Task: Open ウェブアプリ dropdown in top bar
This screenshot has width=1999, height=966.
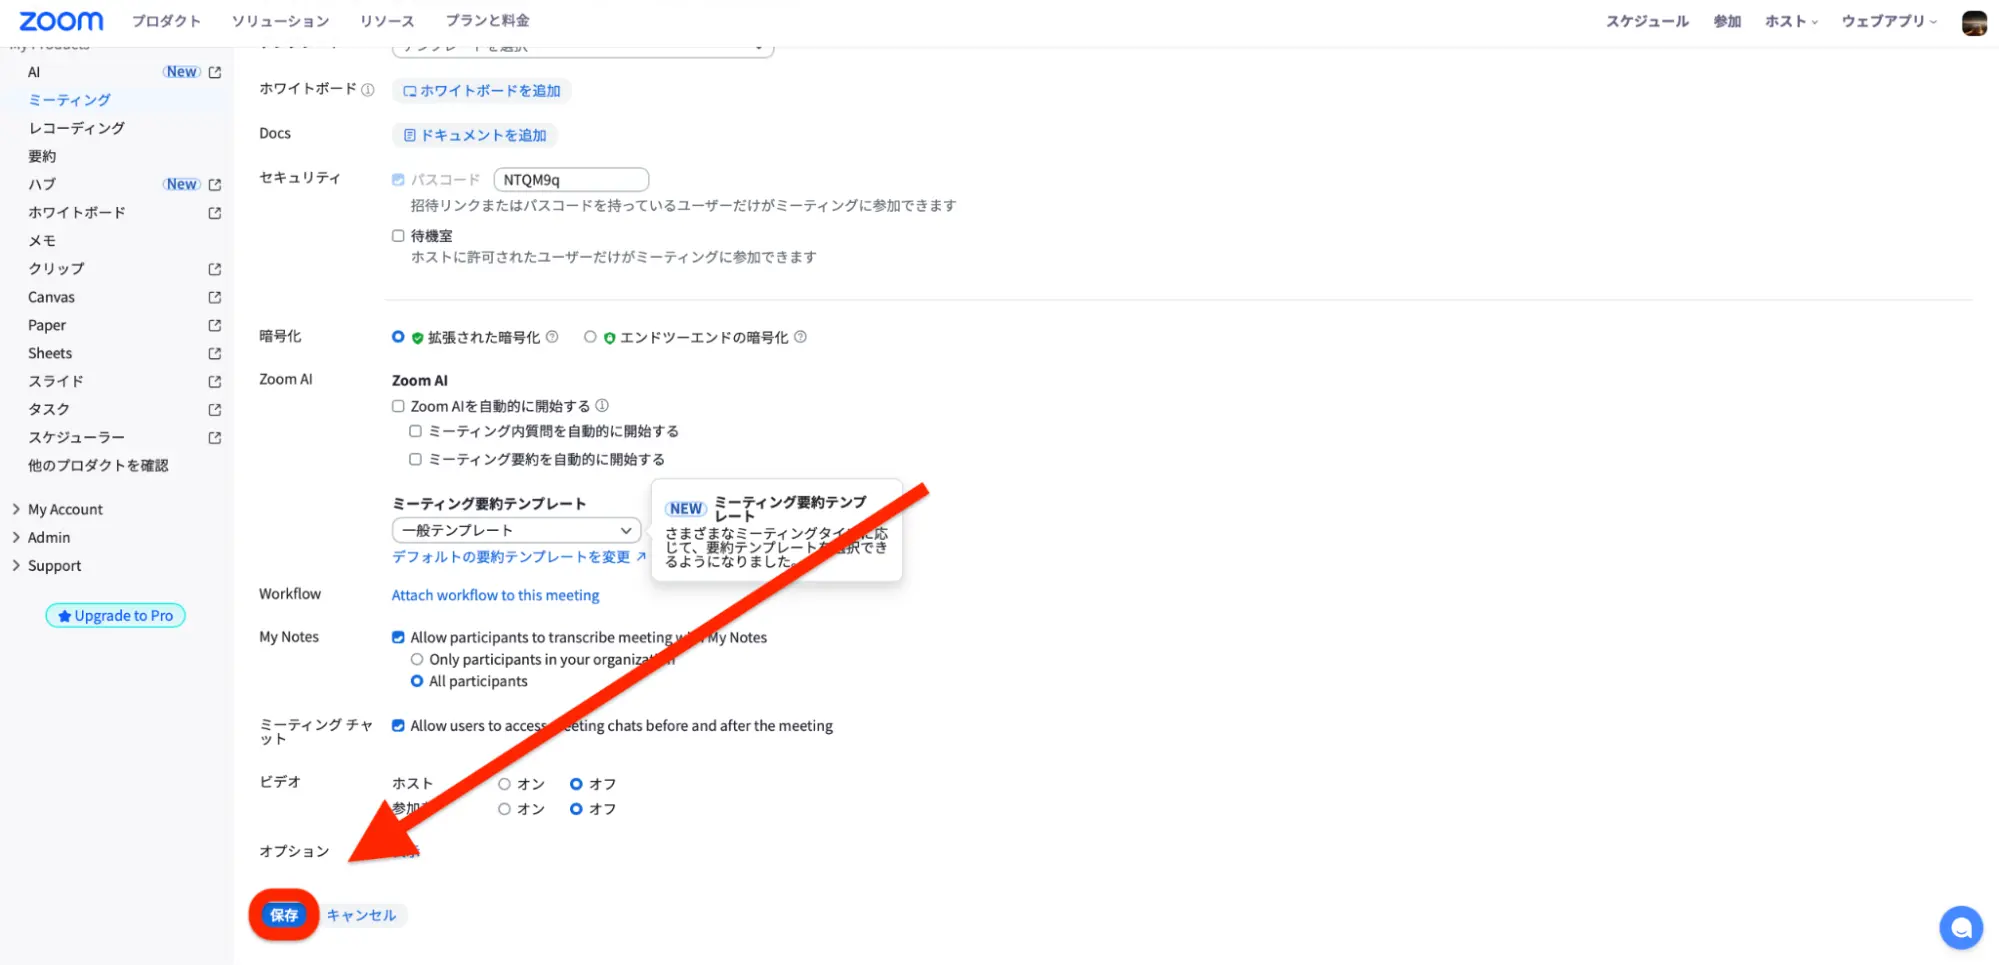Action: pyautogui.click(x=1889, y=21)
